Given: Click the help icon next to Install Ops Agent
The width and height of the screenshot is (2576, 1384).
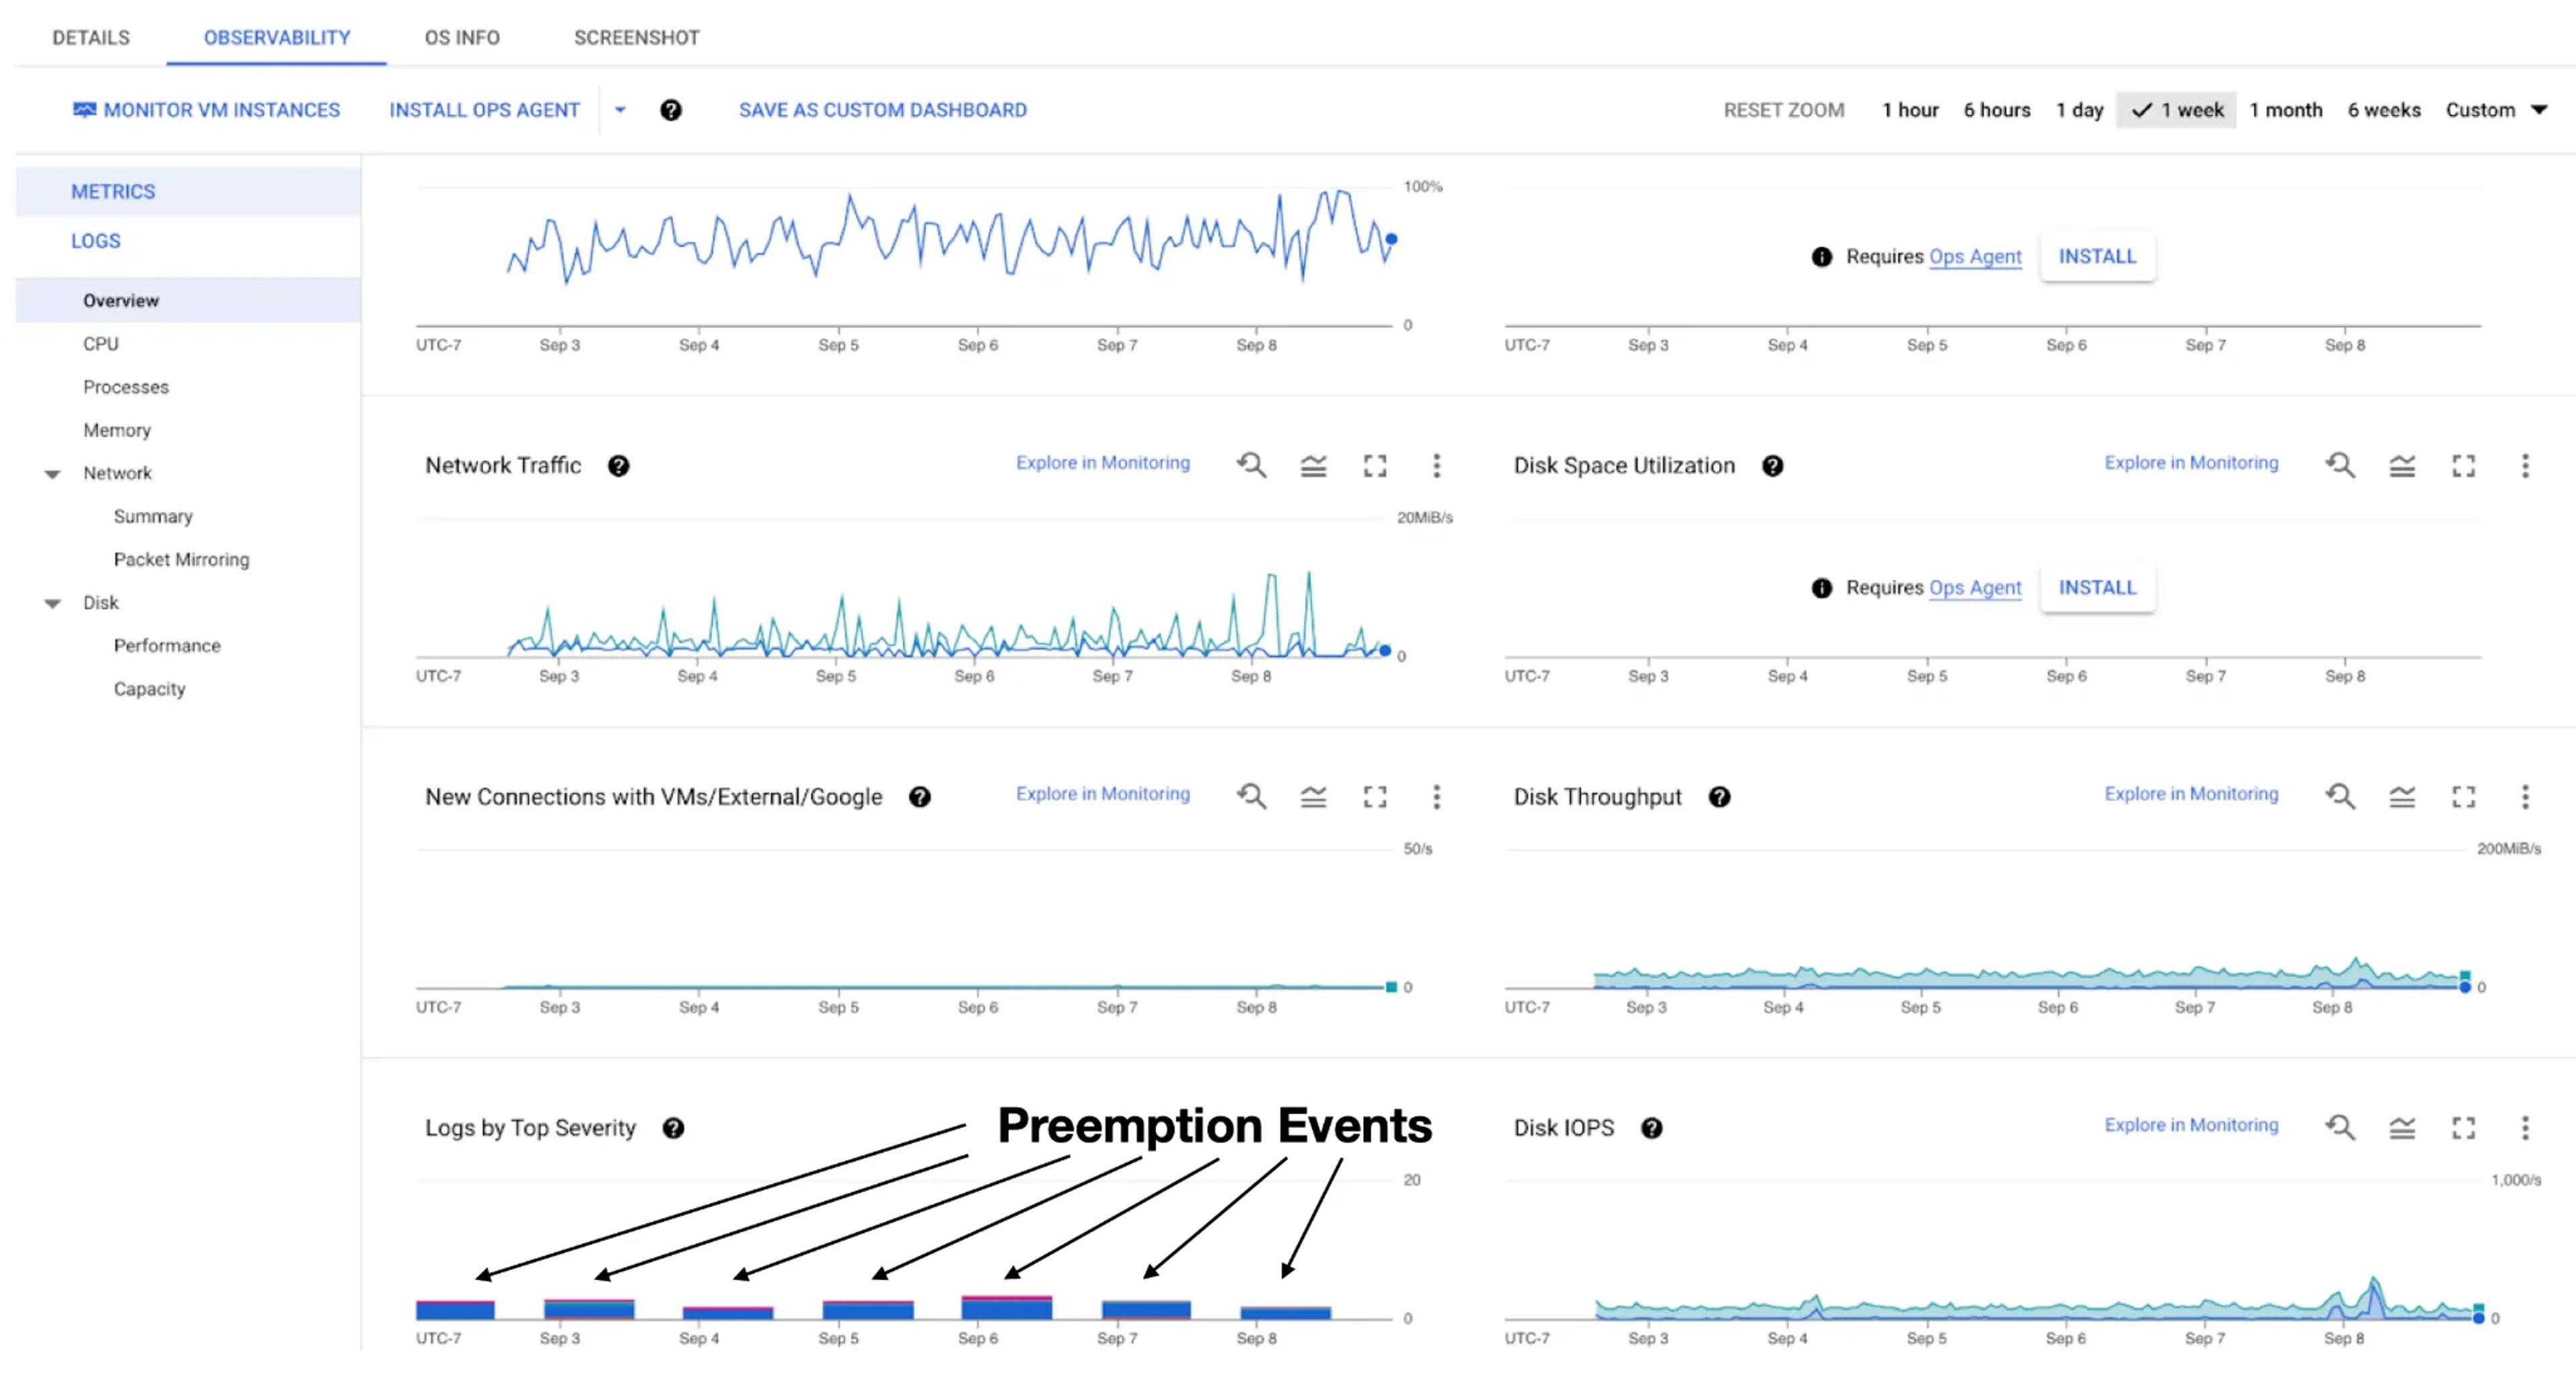Looking at the screenshot, I should (671, 110).
